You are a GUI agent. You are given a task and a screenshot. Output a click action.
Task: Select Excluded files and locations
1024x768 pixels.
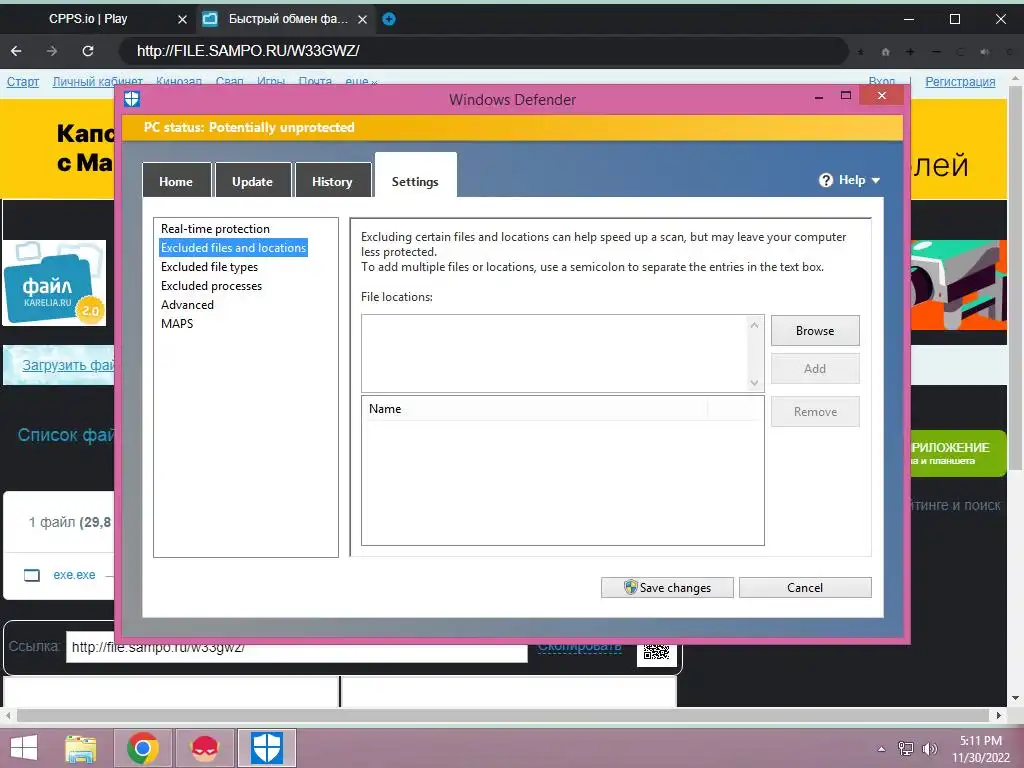click(233, 248)
